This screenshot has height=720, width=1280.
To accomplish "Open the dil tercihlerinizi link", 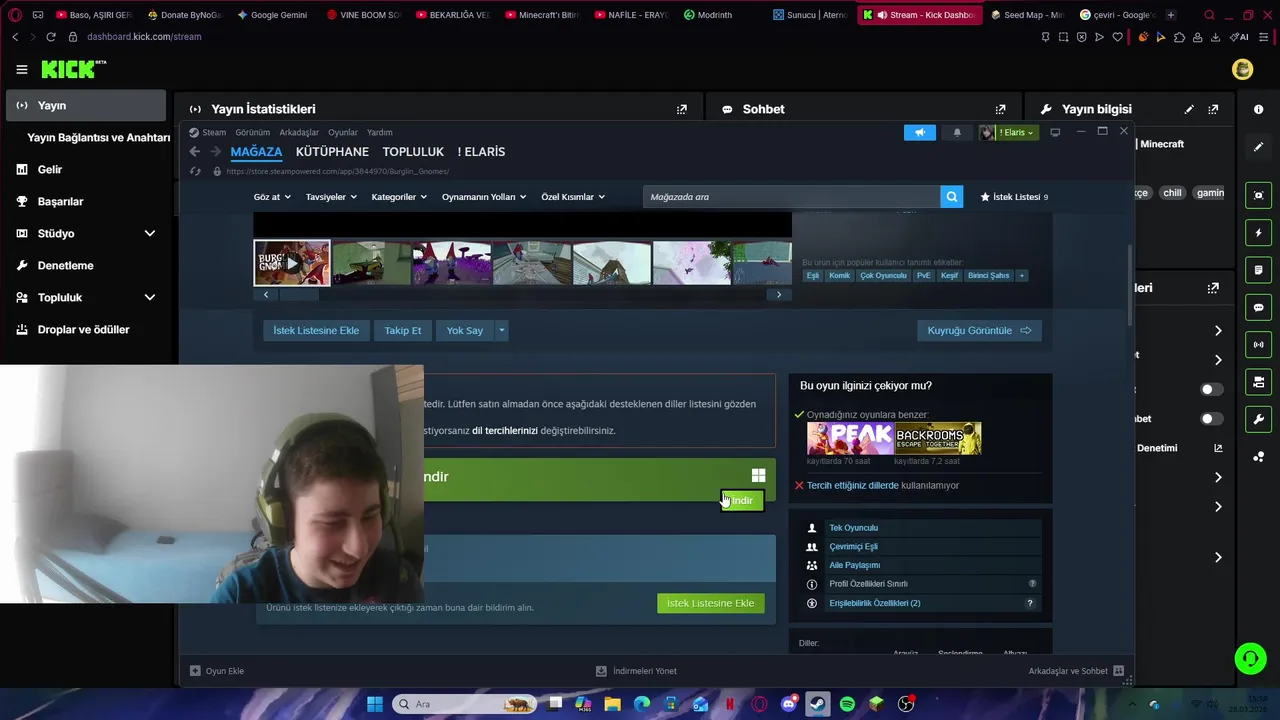I will point(505,431).
